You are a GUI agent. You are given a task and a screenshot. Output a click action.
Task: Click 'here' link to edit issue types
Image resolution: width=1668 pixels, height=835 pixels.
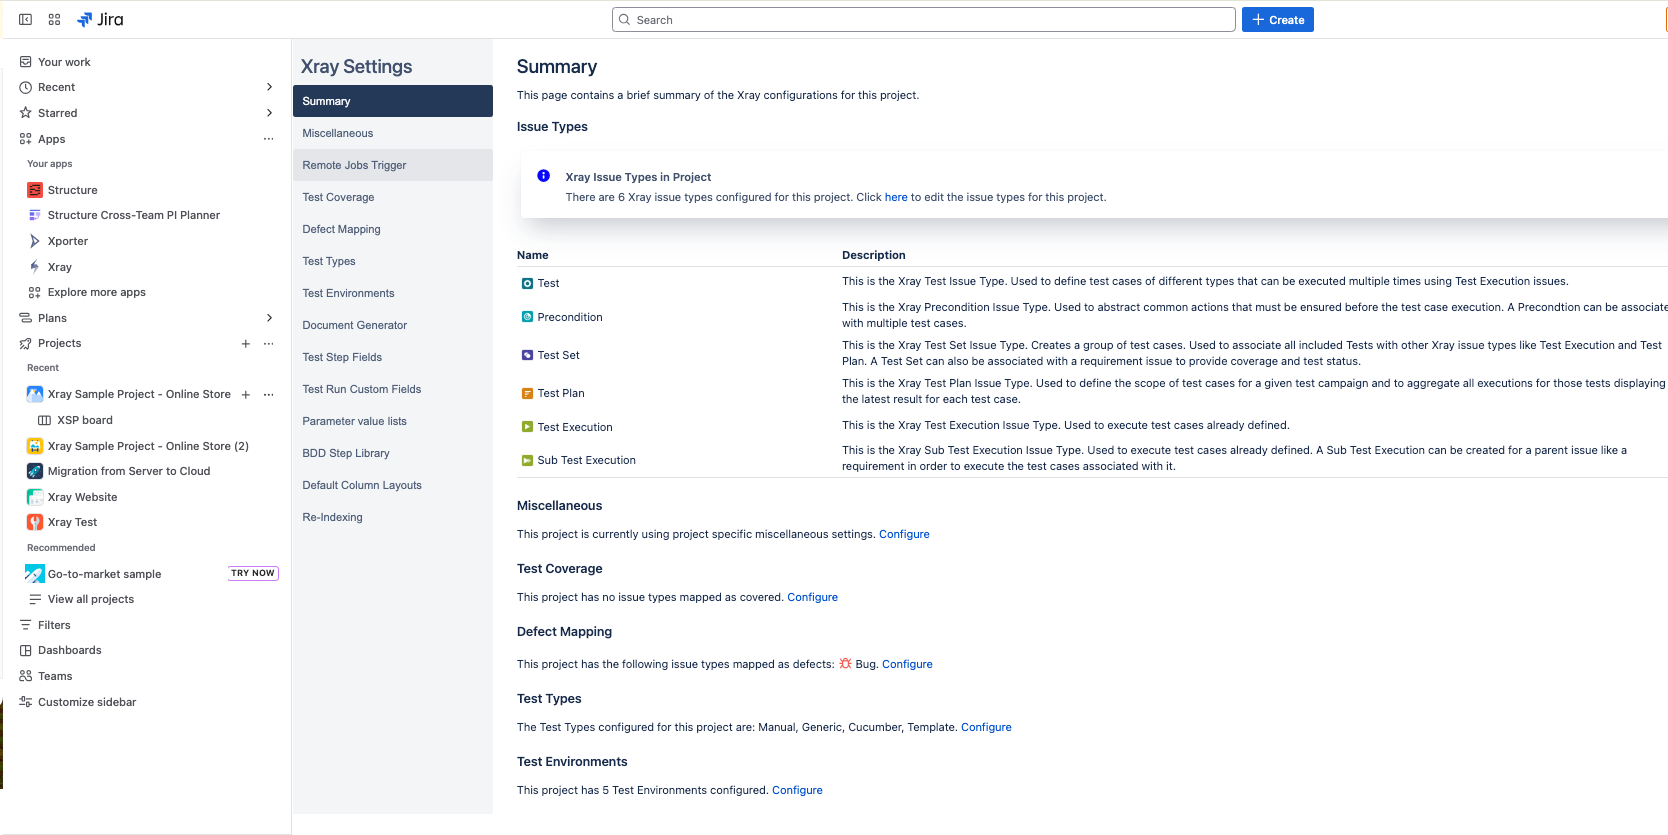(x=896, y=197)
